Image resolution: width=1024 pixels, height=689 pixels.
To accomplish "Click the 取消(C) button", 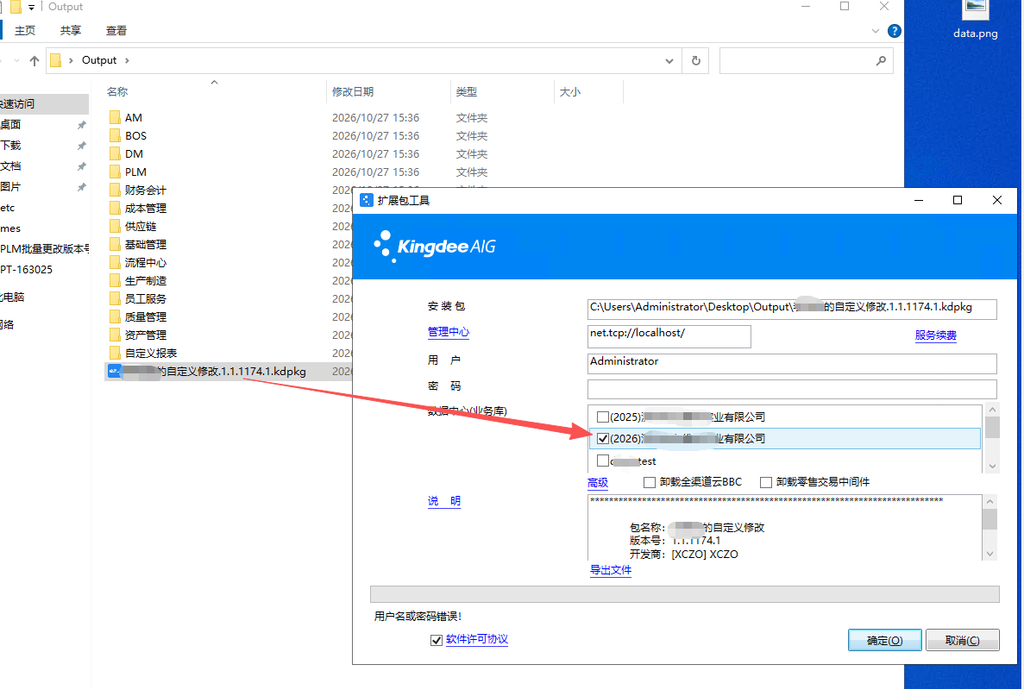I will point(963,640).
